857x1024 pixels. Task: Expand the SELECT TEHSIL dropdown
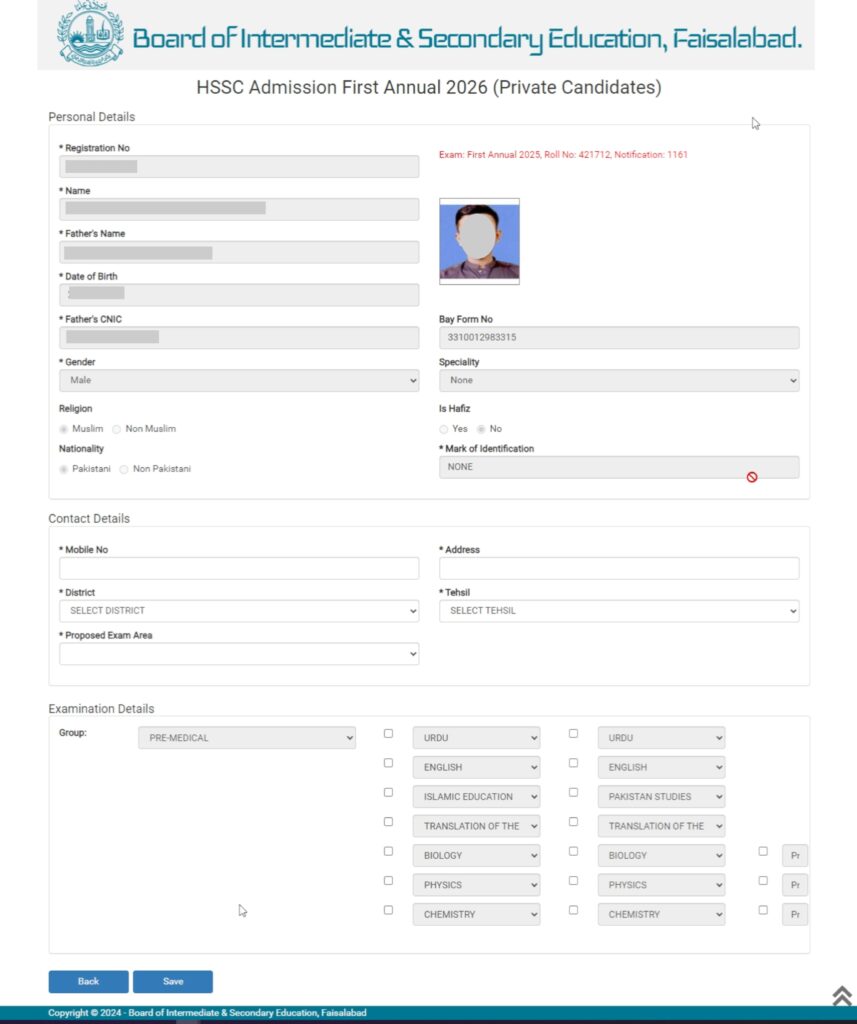[619, 611]
